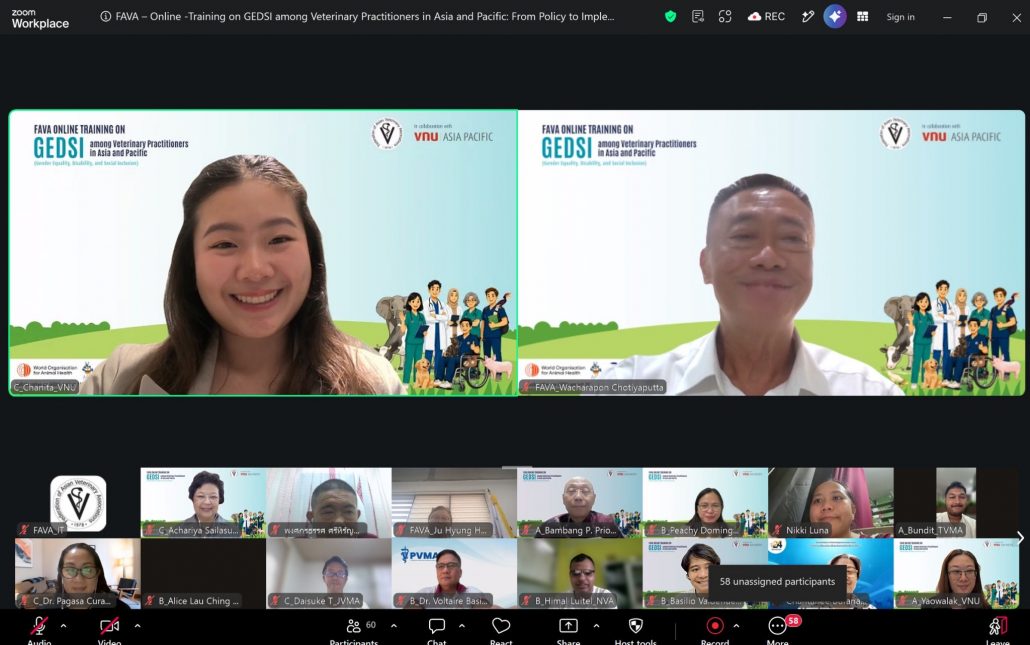Select the C_Charita_VNU speaker video tile

pos(263,253)
